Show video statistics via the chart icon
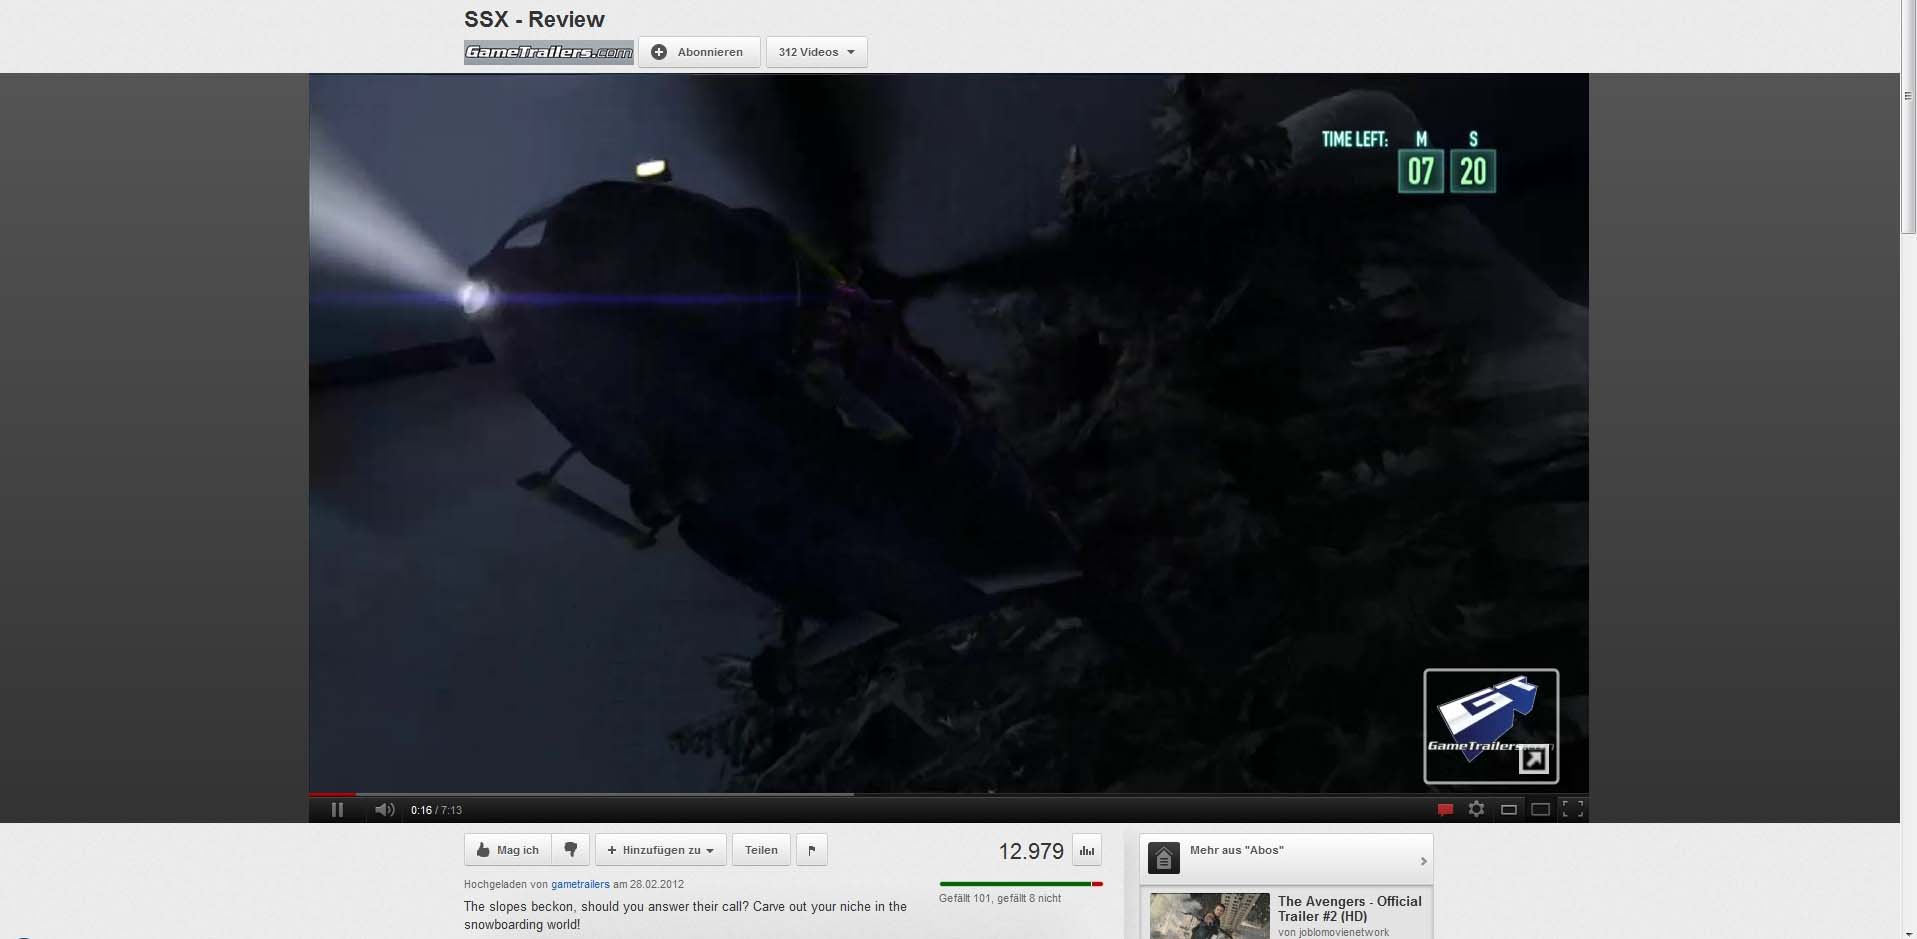 (1087, 851)
